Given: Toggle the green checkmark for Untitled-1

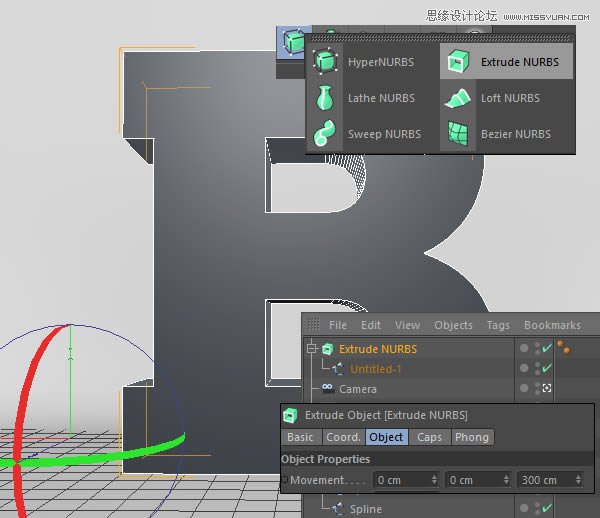Looking at the screenshot, I should pyautogui.click(x=547, y=369).
